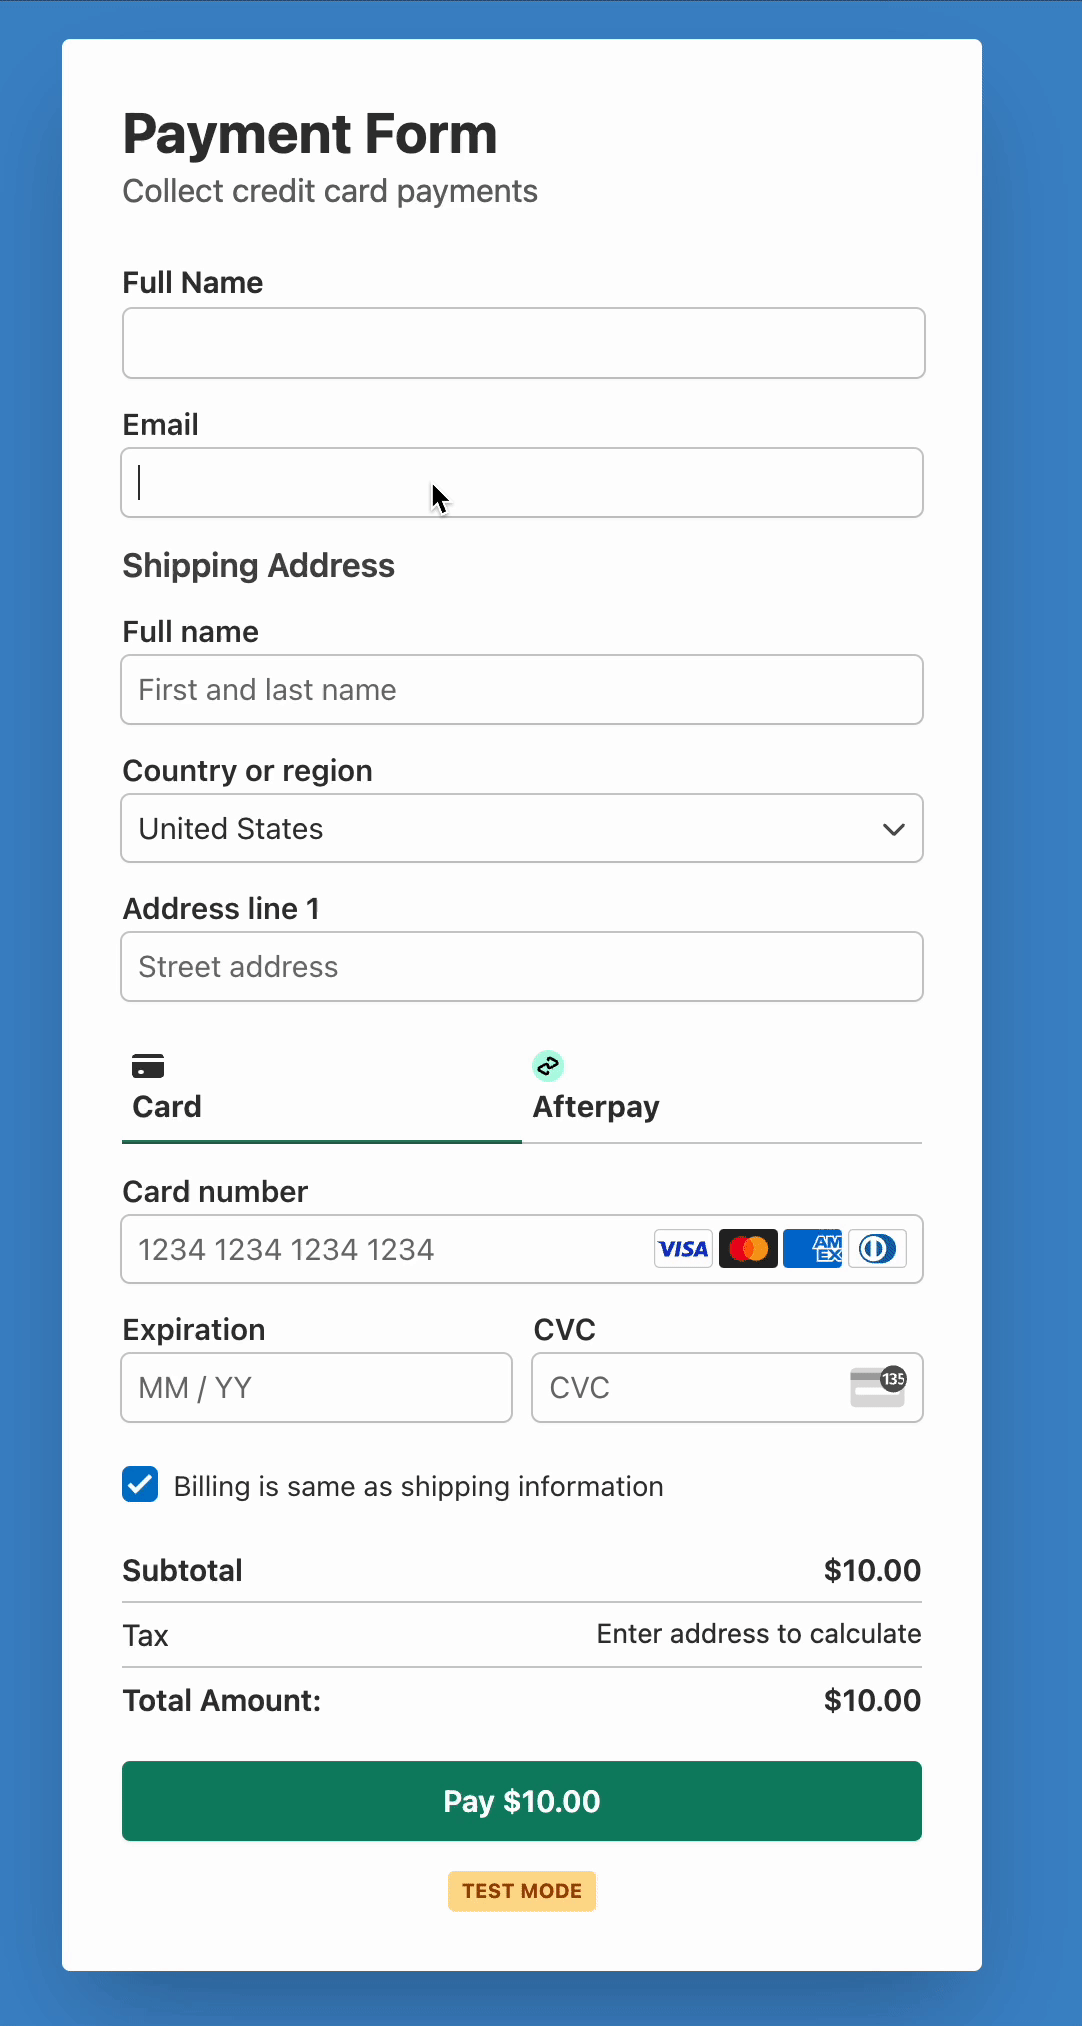
Task: Focus the MM / YY expiration field
Action: click(316, 1387)
